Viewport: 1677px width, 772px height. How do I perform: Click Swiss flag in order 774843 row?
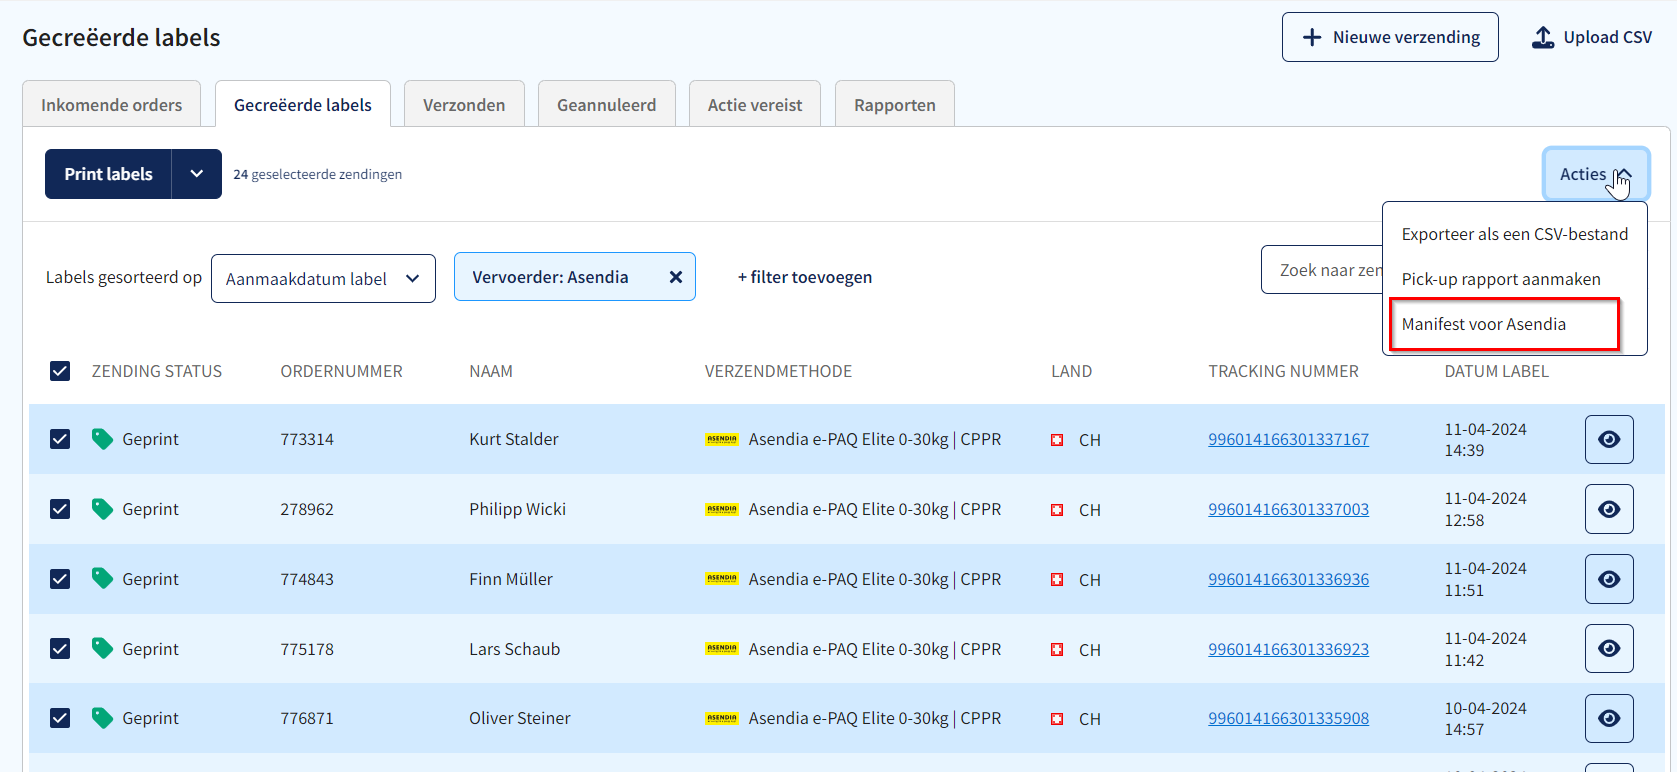coord(1057,580)
